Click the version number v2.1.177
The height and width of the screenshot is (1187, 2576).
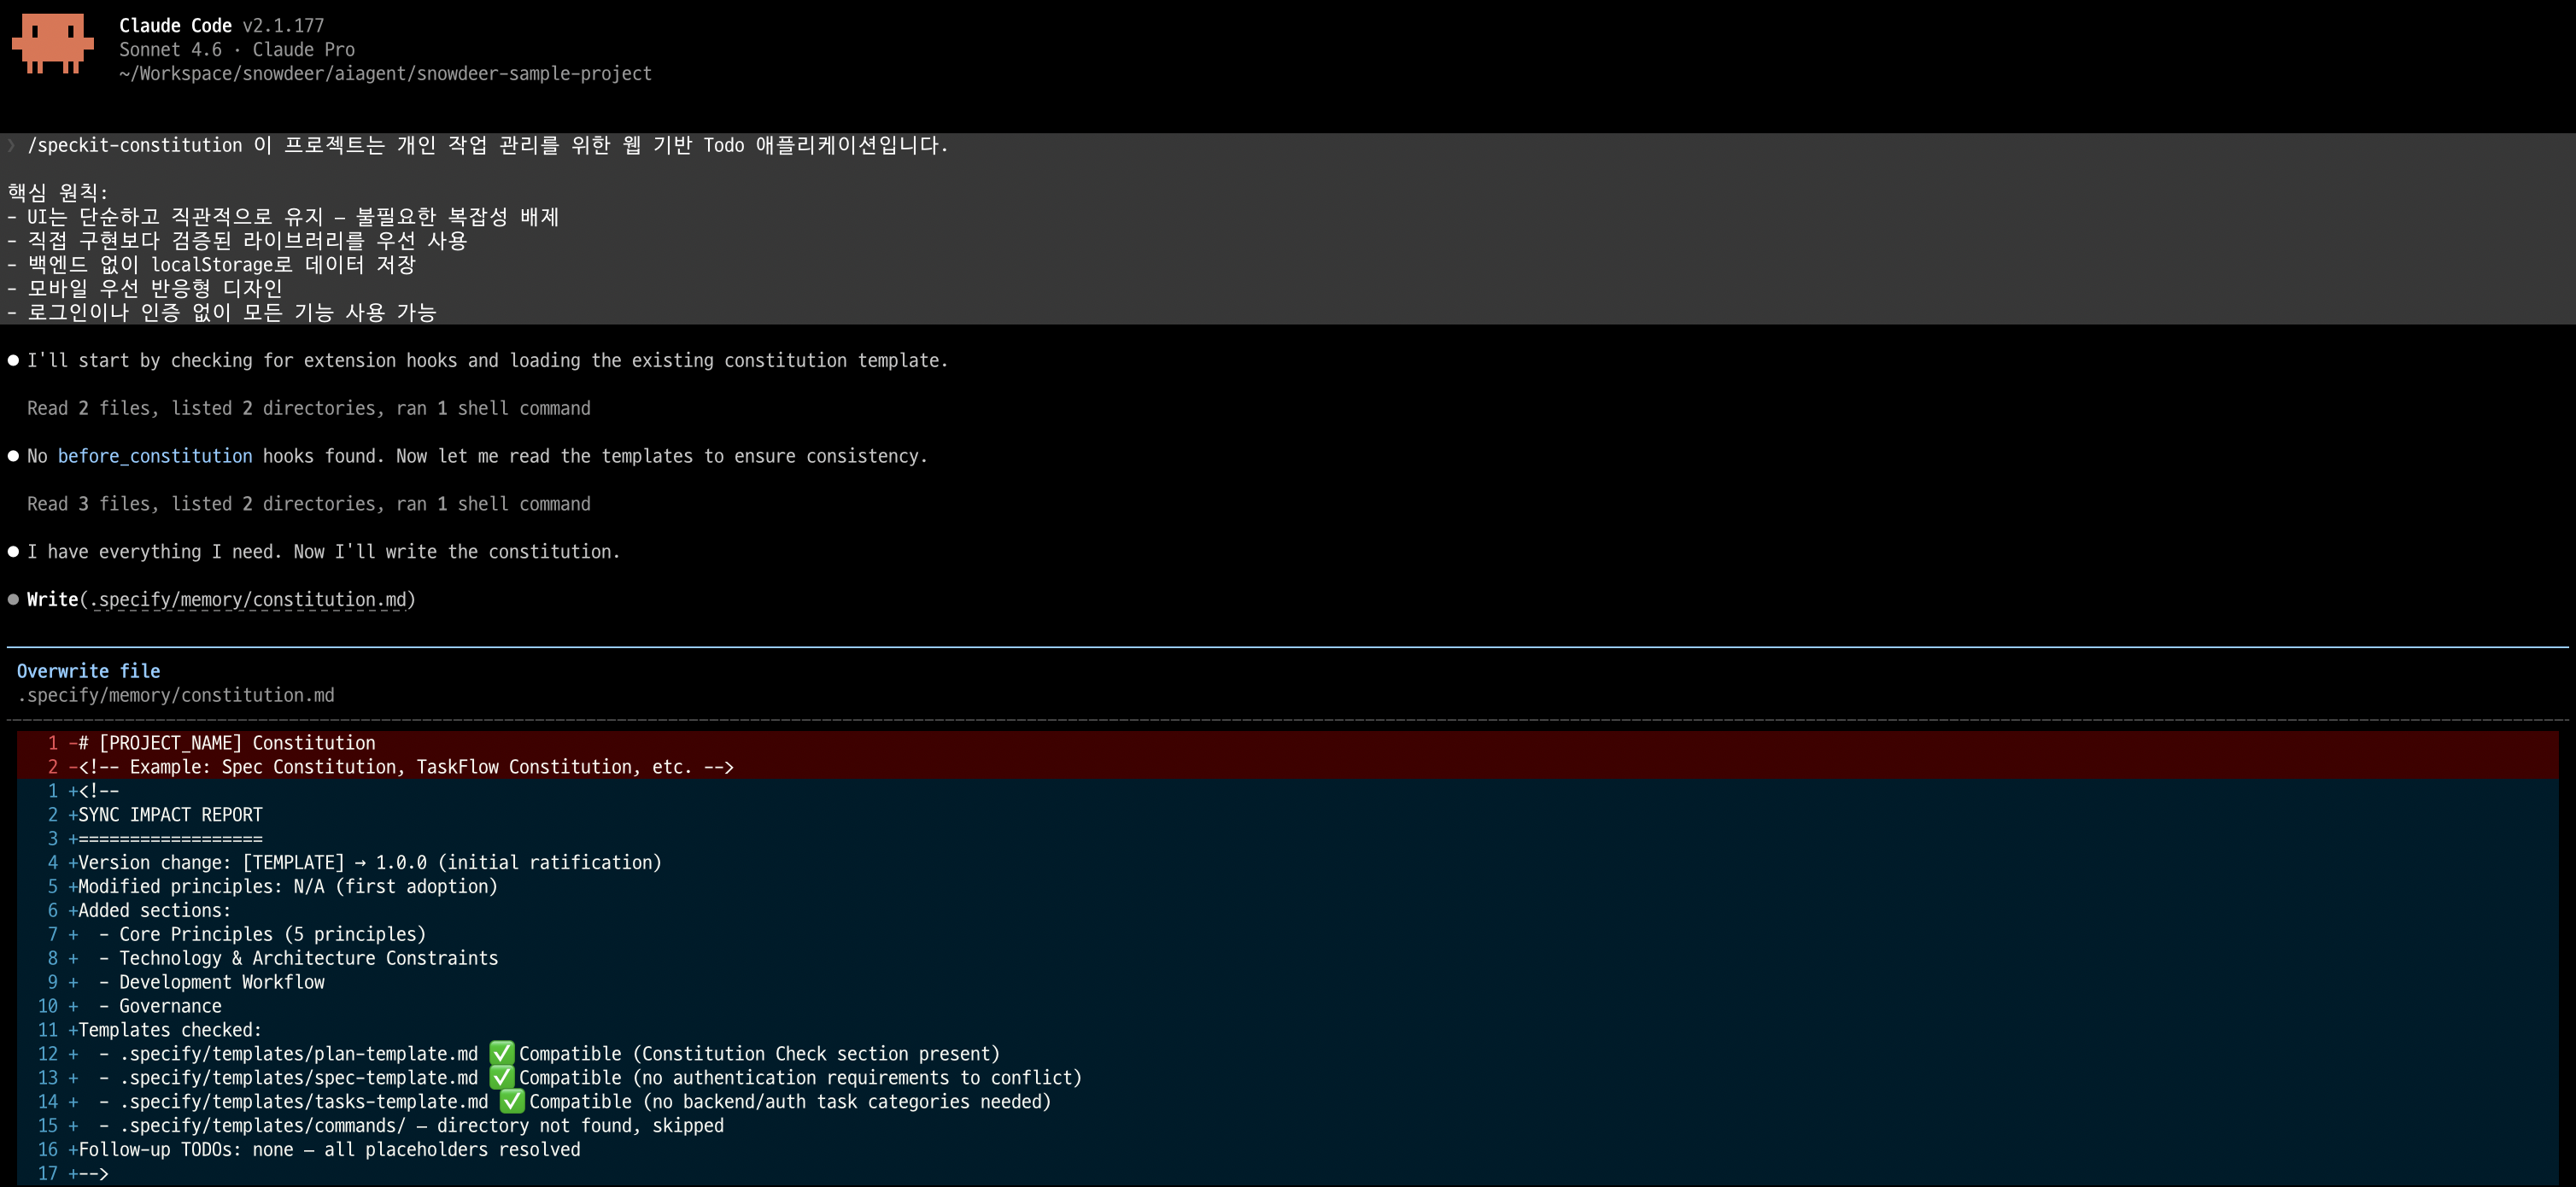click(x=283, y=25)
